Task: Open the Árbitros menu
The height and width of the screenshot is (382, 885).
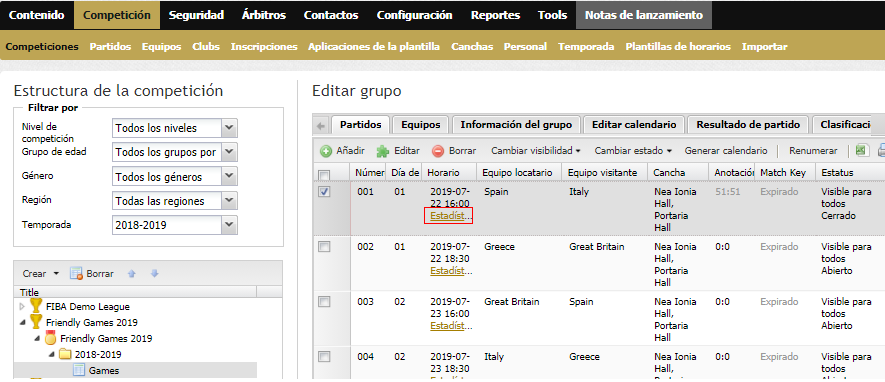Action: [x=264, y=15]
